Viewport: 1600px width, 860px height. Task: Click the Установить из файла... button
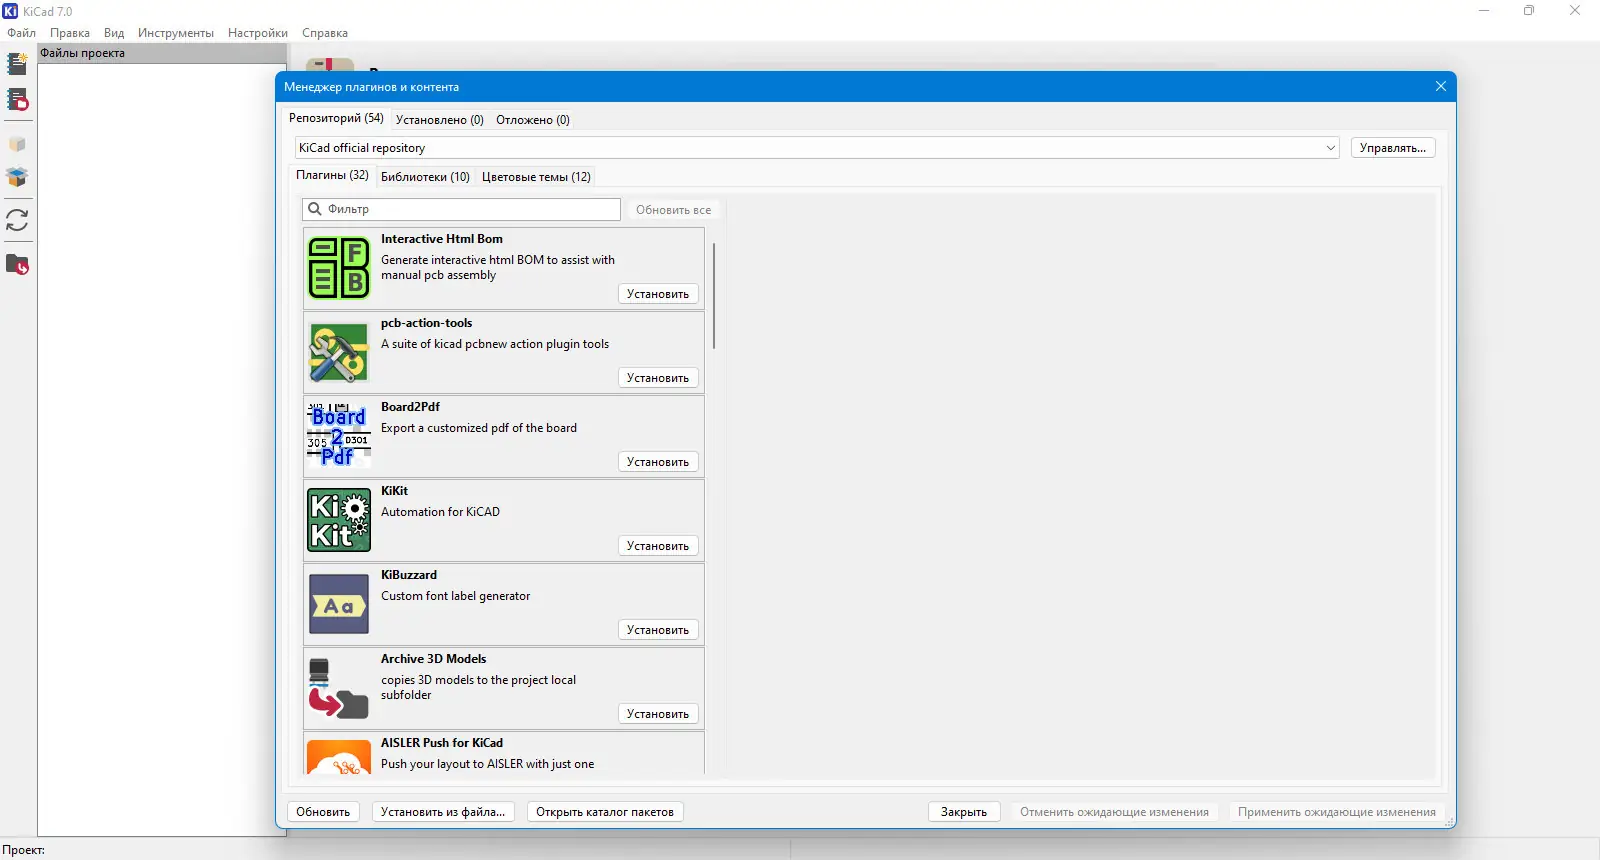(443, 812)
